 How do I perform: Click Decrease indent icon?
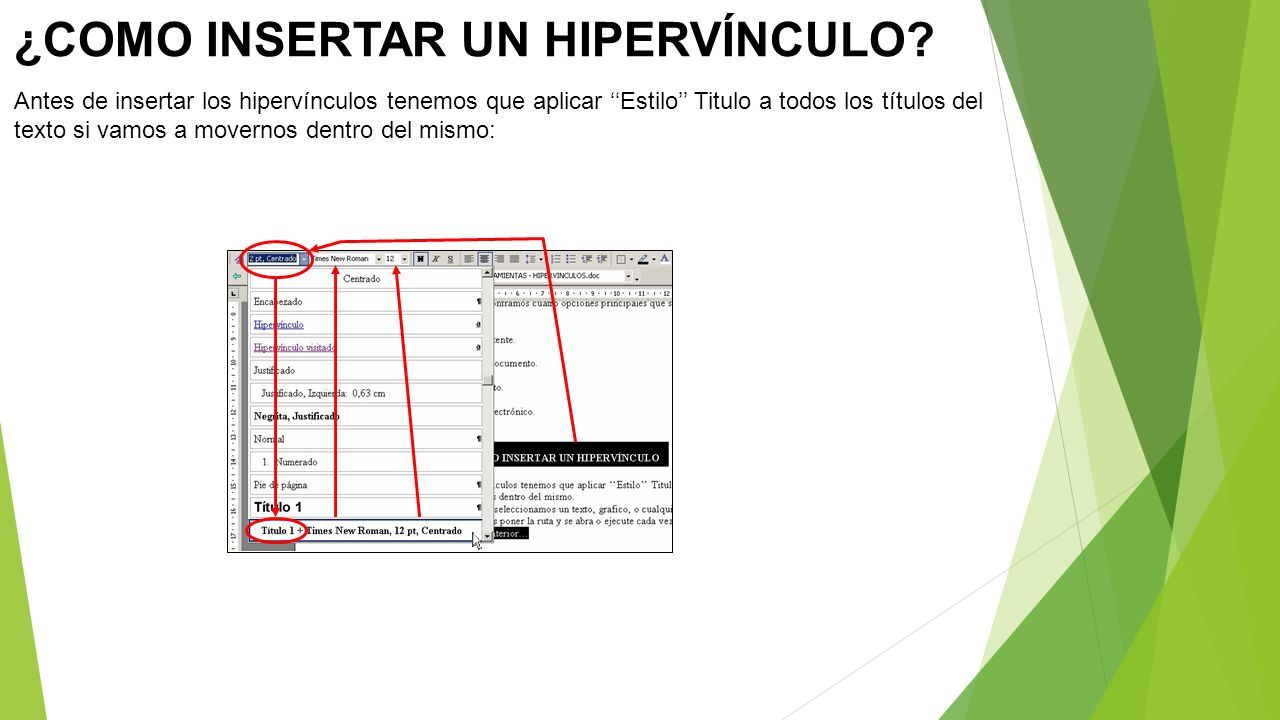tap(586, 258)
